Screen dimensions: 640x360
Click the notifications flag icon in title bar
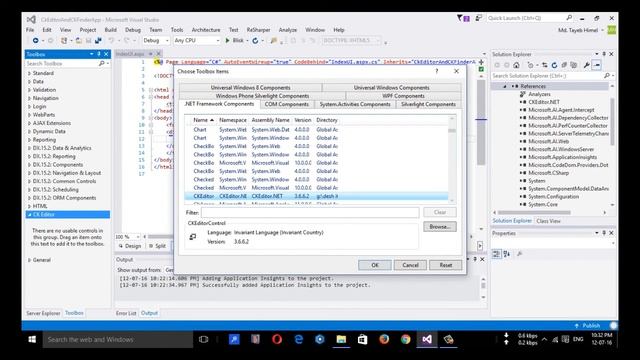pos(463,18)
